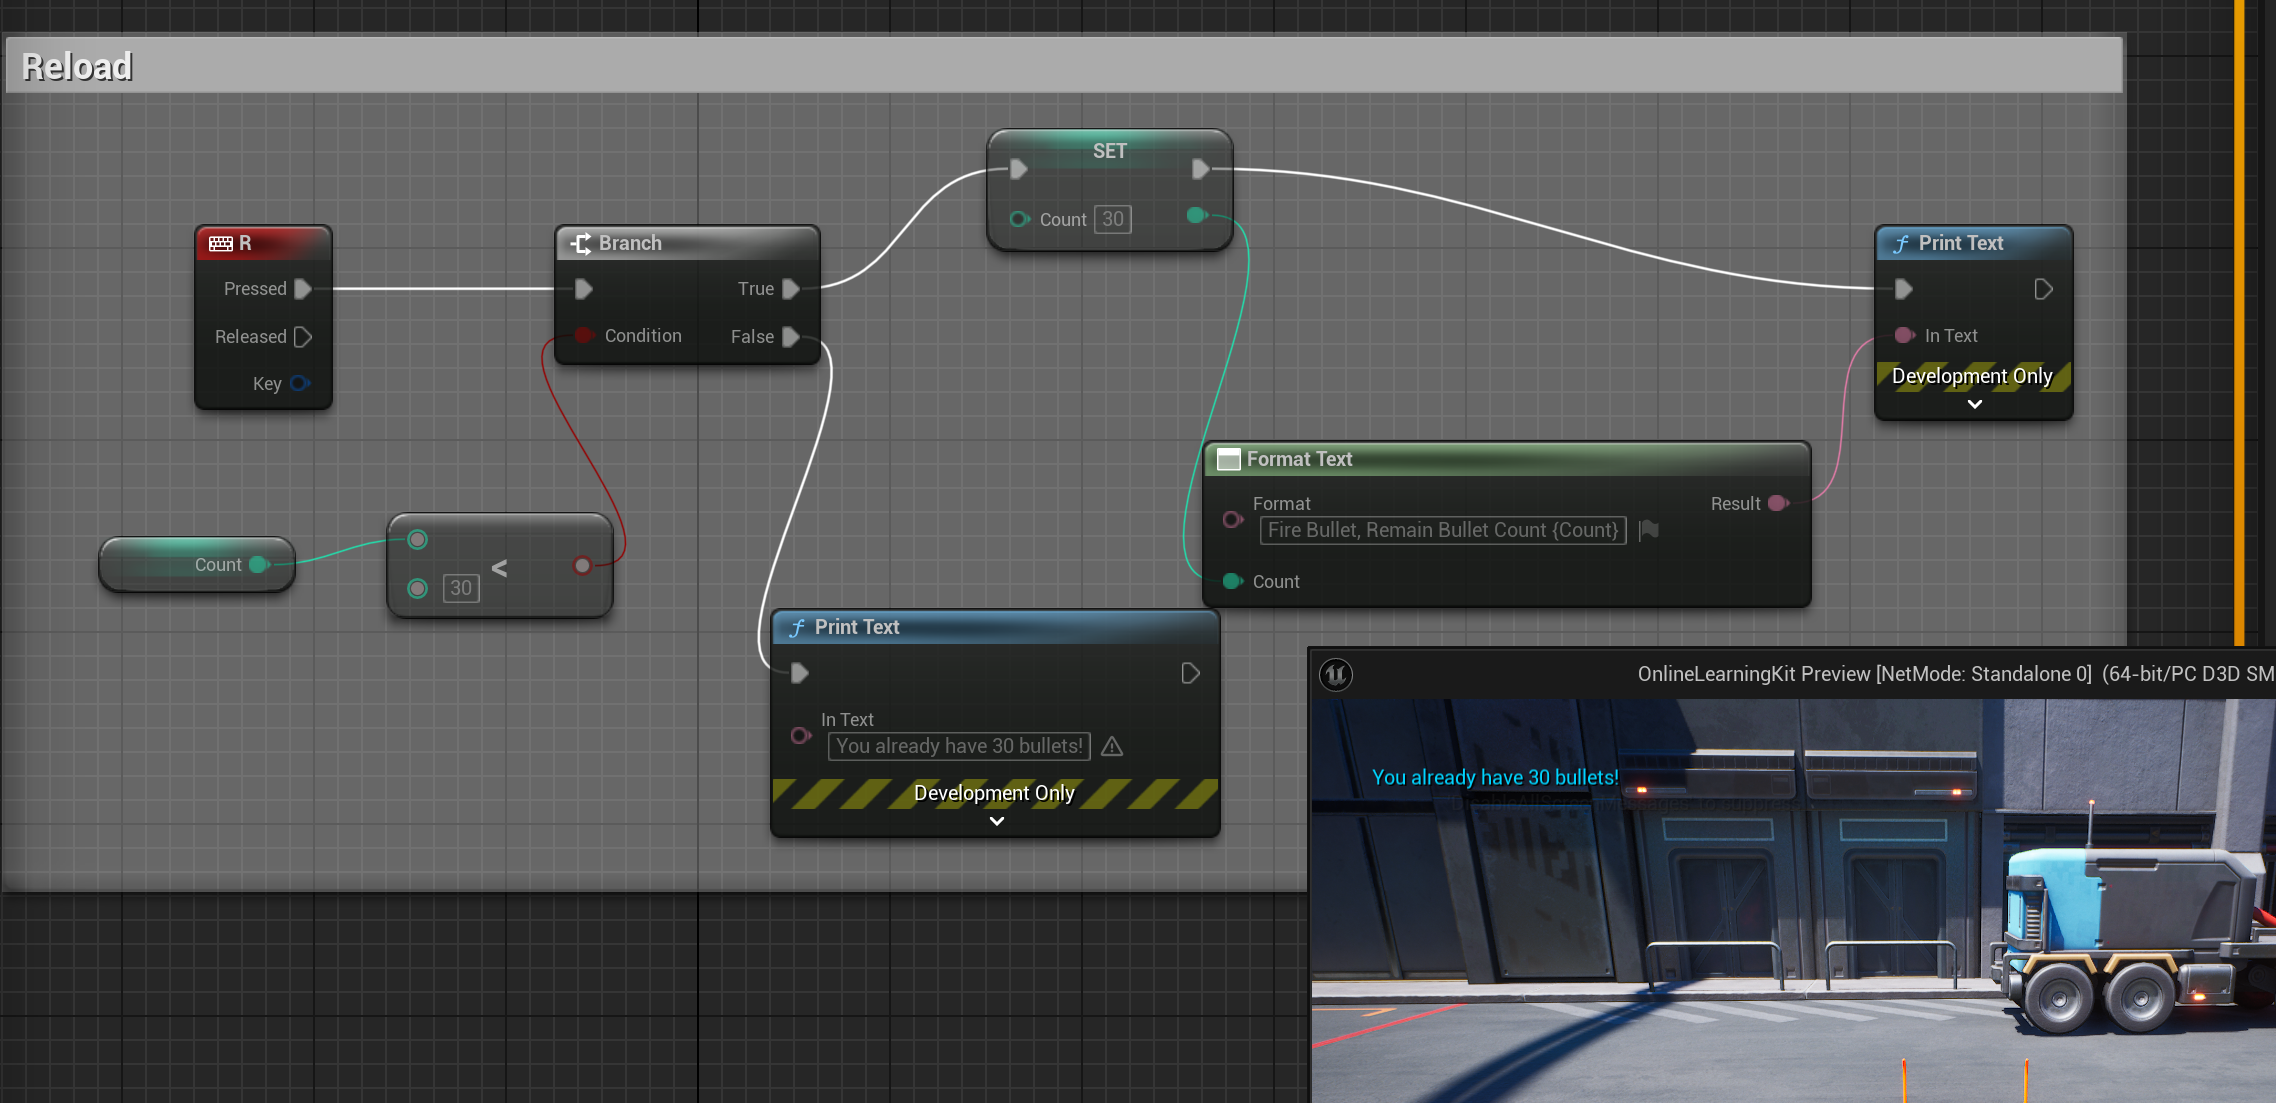Screen dimensions: 2276x1103
Task: Expand the lower Print Text node's advanced options
Action: [996, 821]
